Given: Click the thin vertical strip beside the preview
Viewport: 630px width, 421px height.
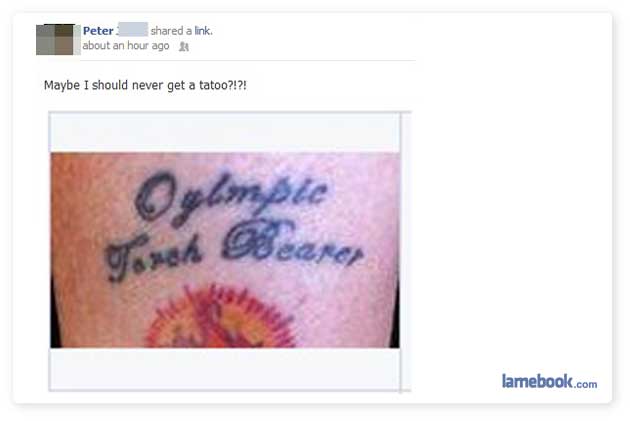Looking at the screenshot, I should coord(406,251).
